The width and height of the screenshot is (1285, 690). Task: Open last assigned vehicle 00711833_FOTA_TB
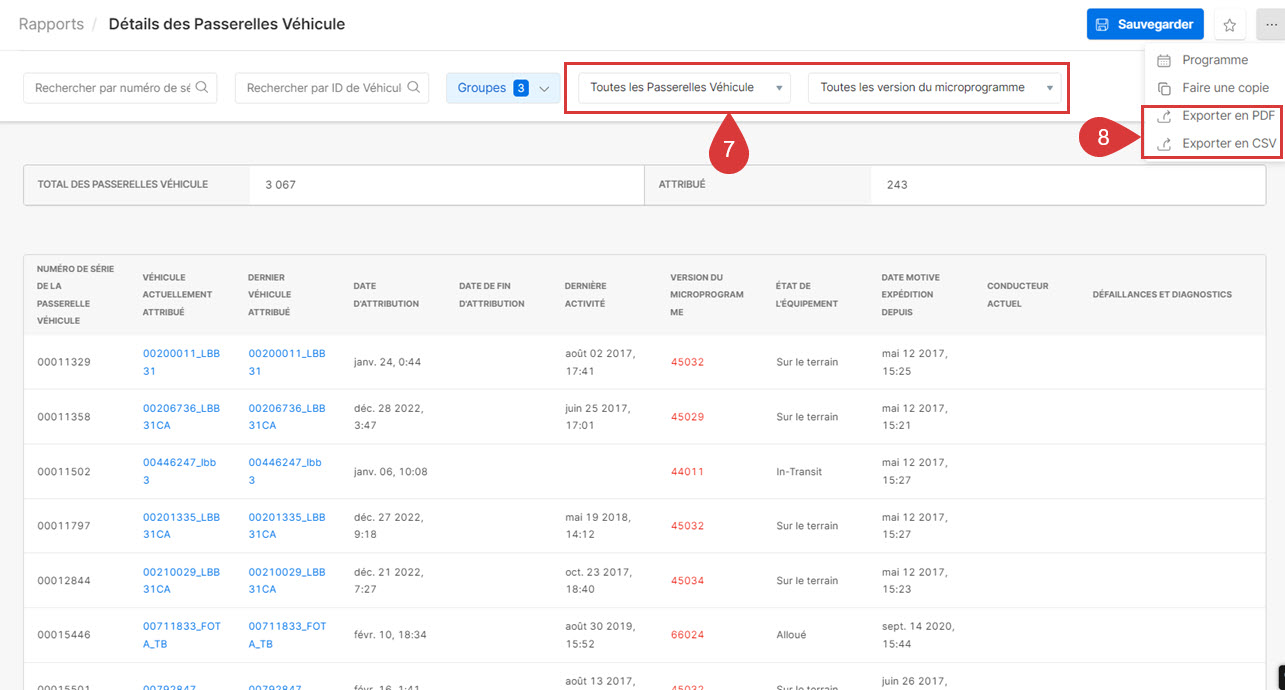[x=288, y=635]
